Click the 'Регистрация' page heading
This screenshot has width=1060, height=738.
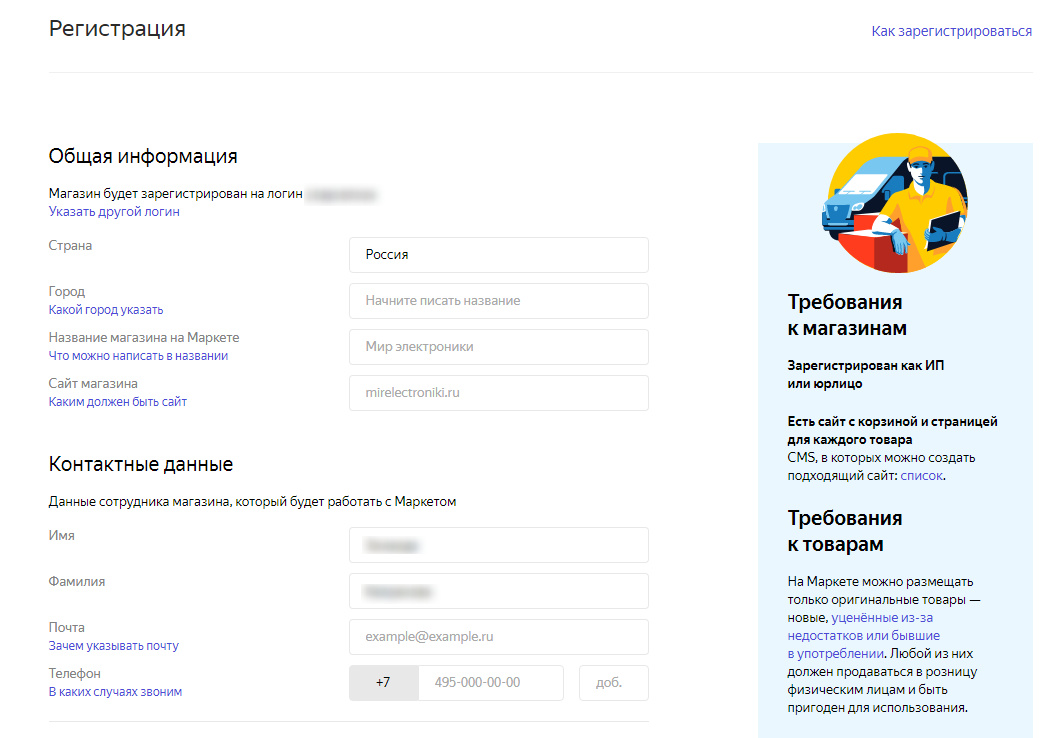pyautogui.click(x=117, y=28)
